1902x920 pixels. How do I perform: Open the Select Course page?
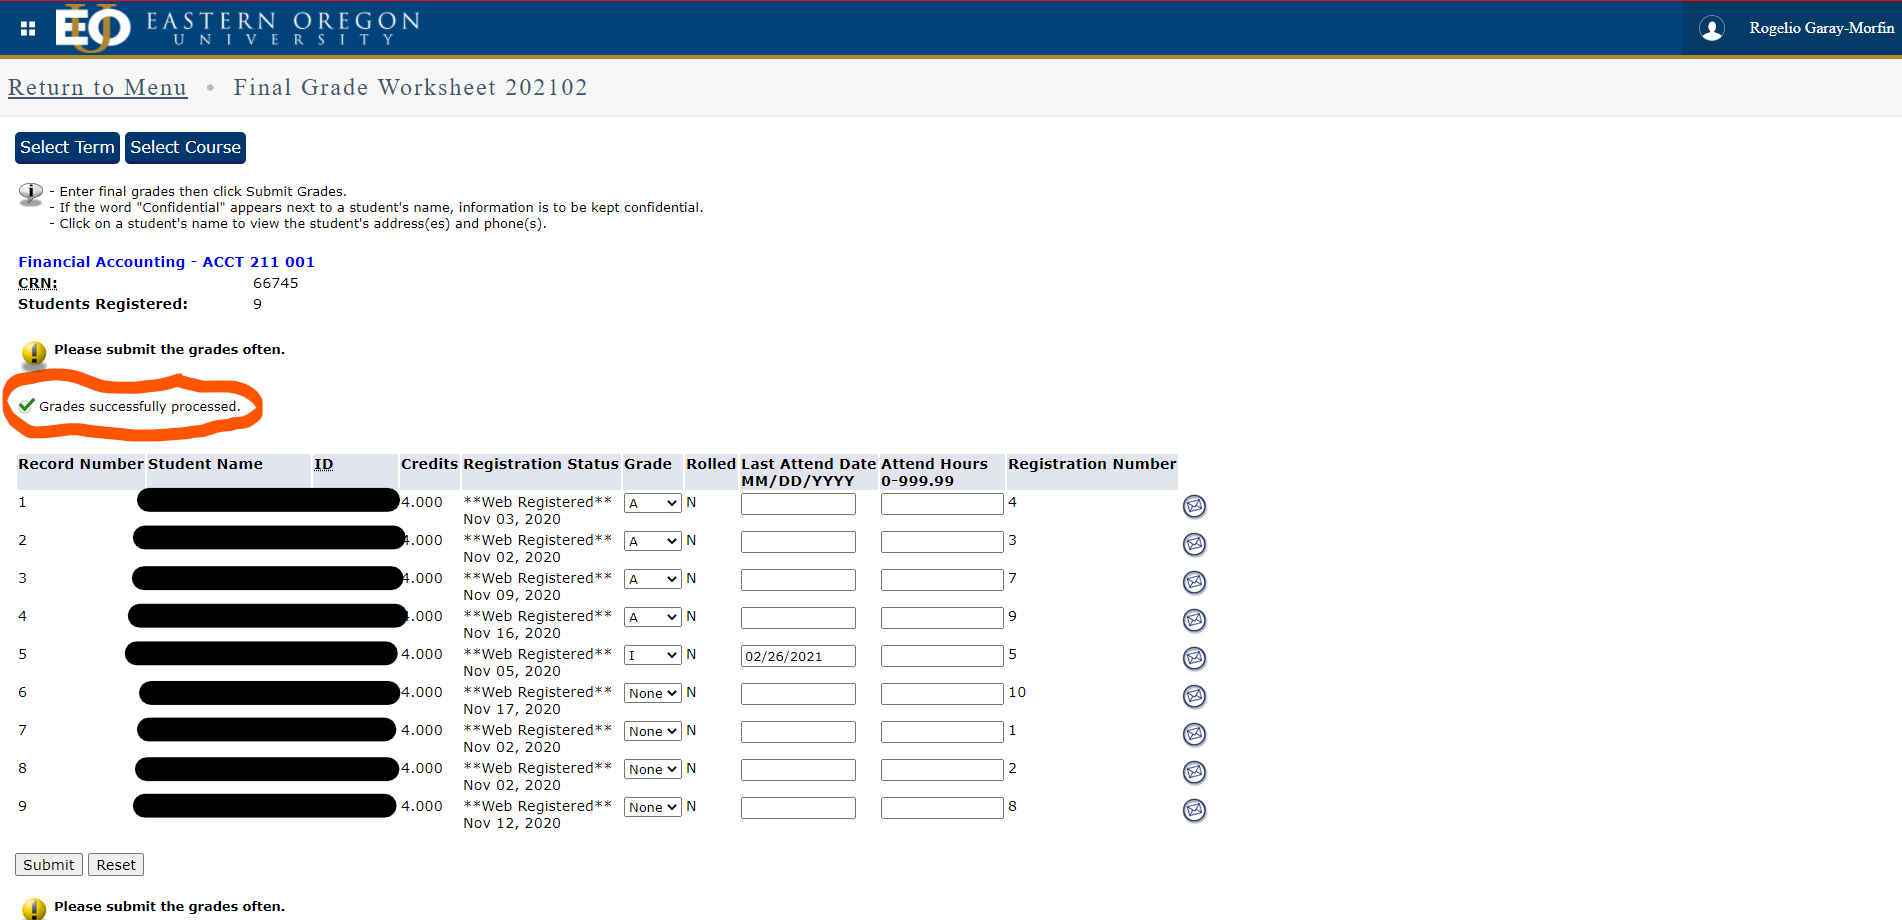click(184, 147)
